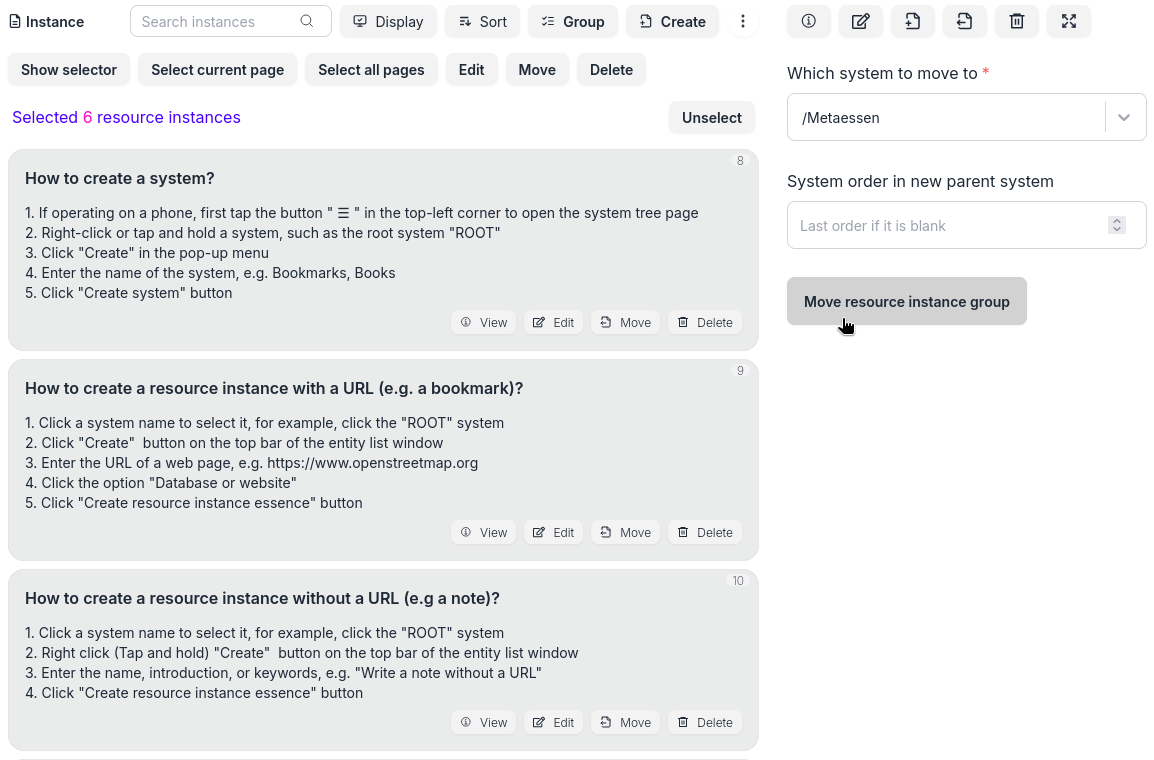Open the Display options
Image resolution: width=1154 pixels, height=760 pixels.
388,21
